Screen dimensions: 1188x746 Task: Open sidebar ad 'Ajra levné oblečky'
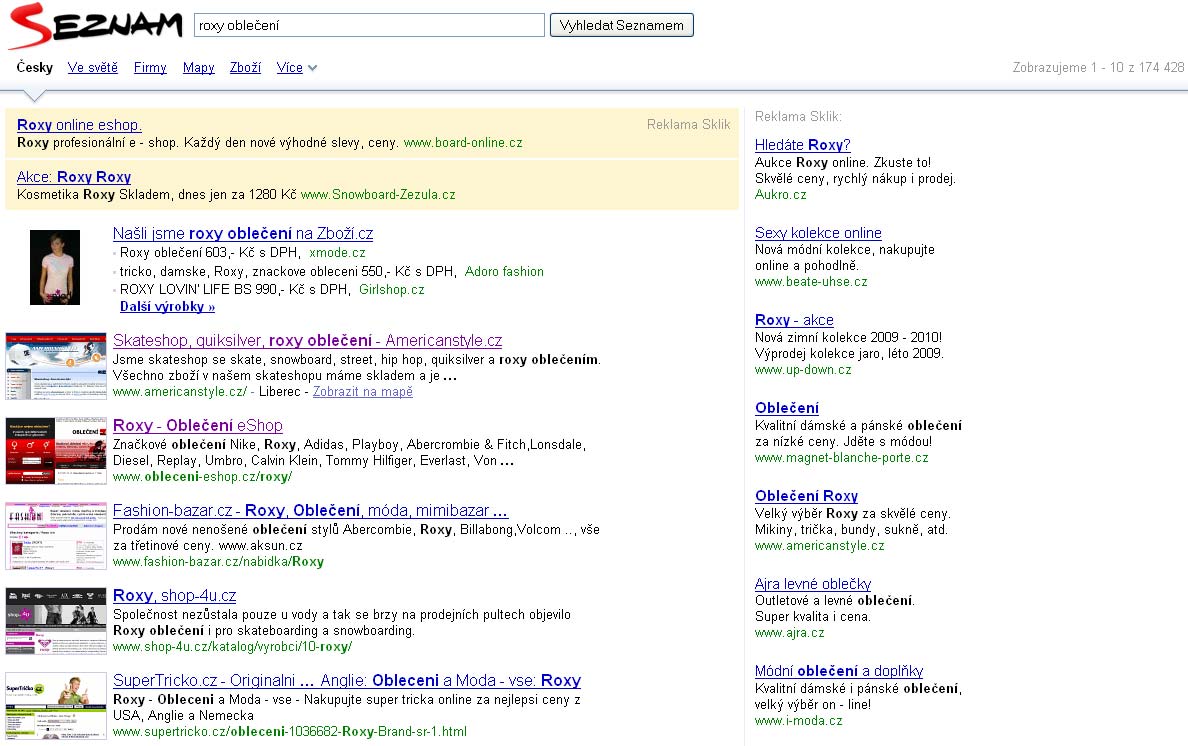(813, 583)
